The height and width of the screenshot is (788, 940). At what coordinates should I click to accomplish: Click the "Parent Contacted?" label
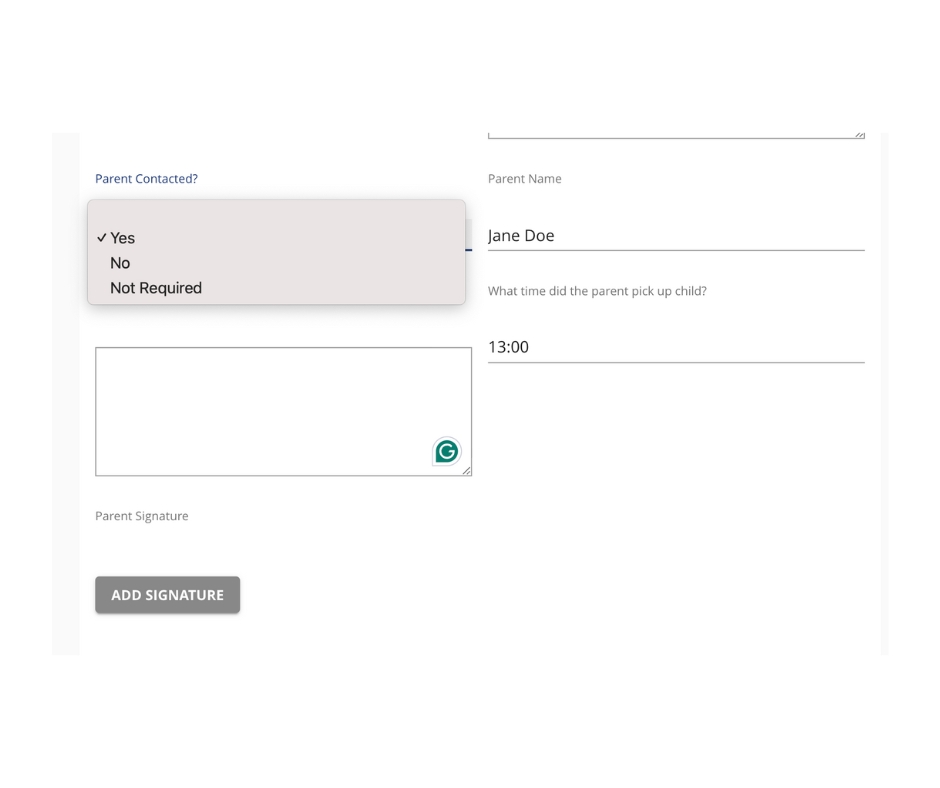point(146,179)
